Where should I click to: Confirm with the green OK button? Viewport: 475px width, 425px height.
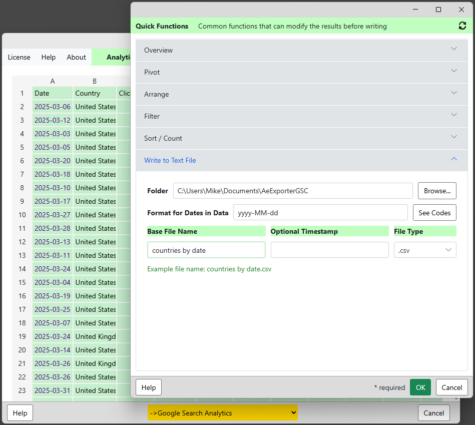420,387
